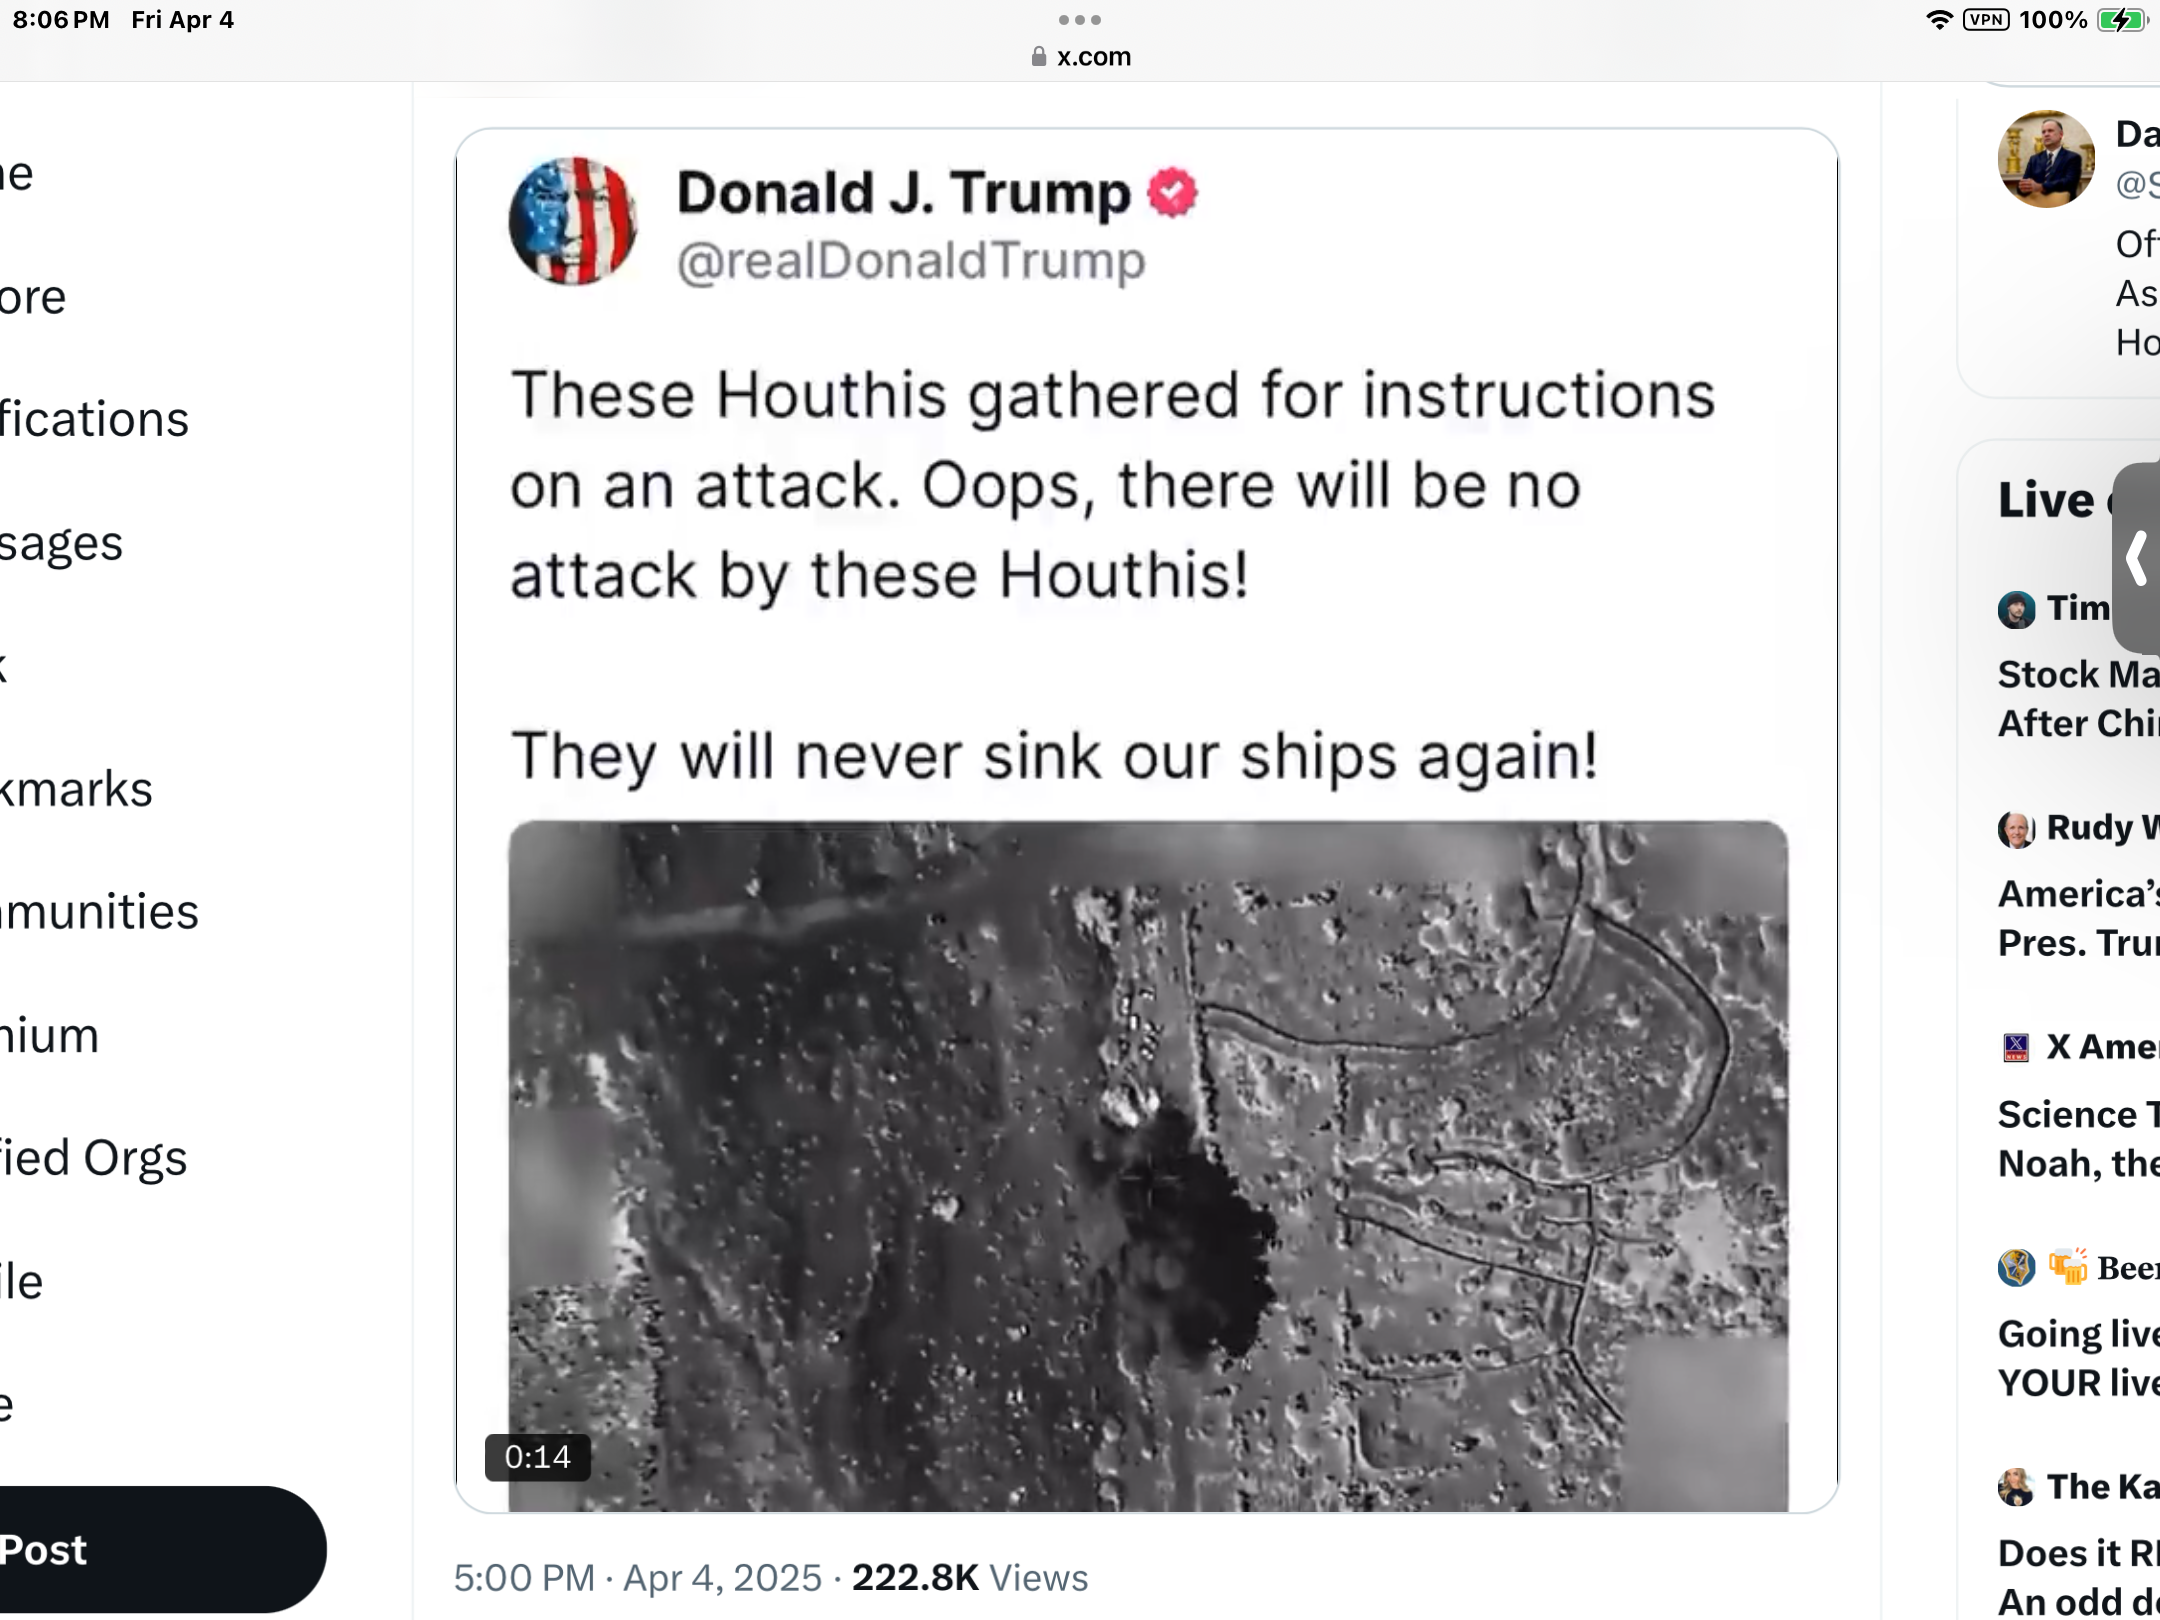Open Donald J. Trump's flag profile avatar
2160x1620 pixels.
coord(573,221)
